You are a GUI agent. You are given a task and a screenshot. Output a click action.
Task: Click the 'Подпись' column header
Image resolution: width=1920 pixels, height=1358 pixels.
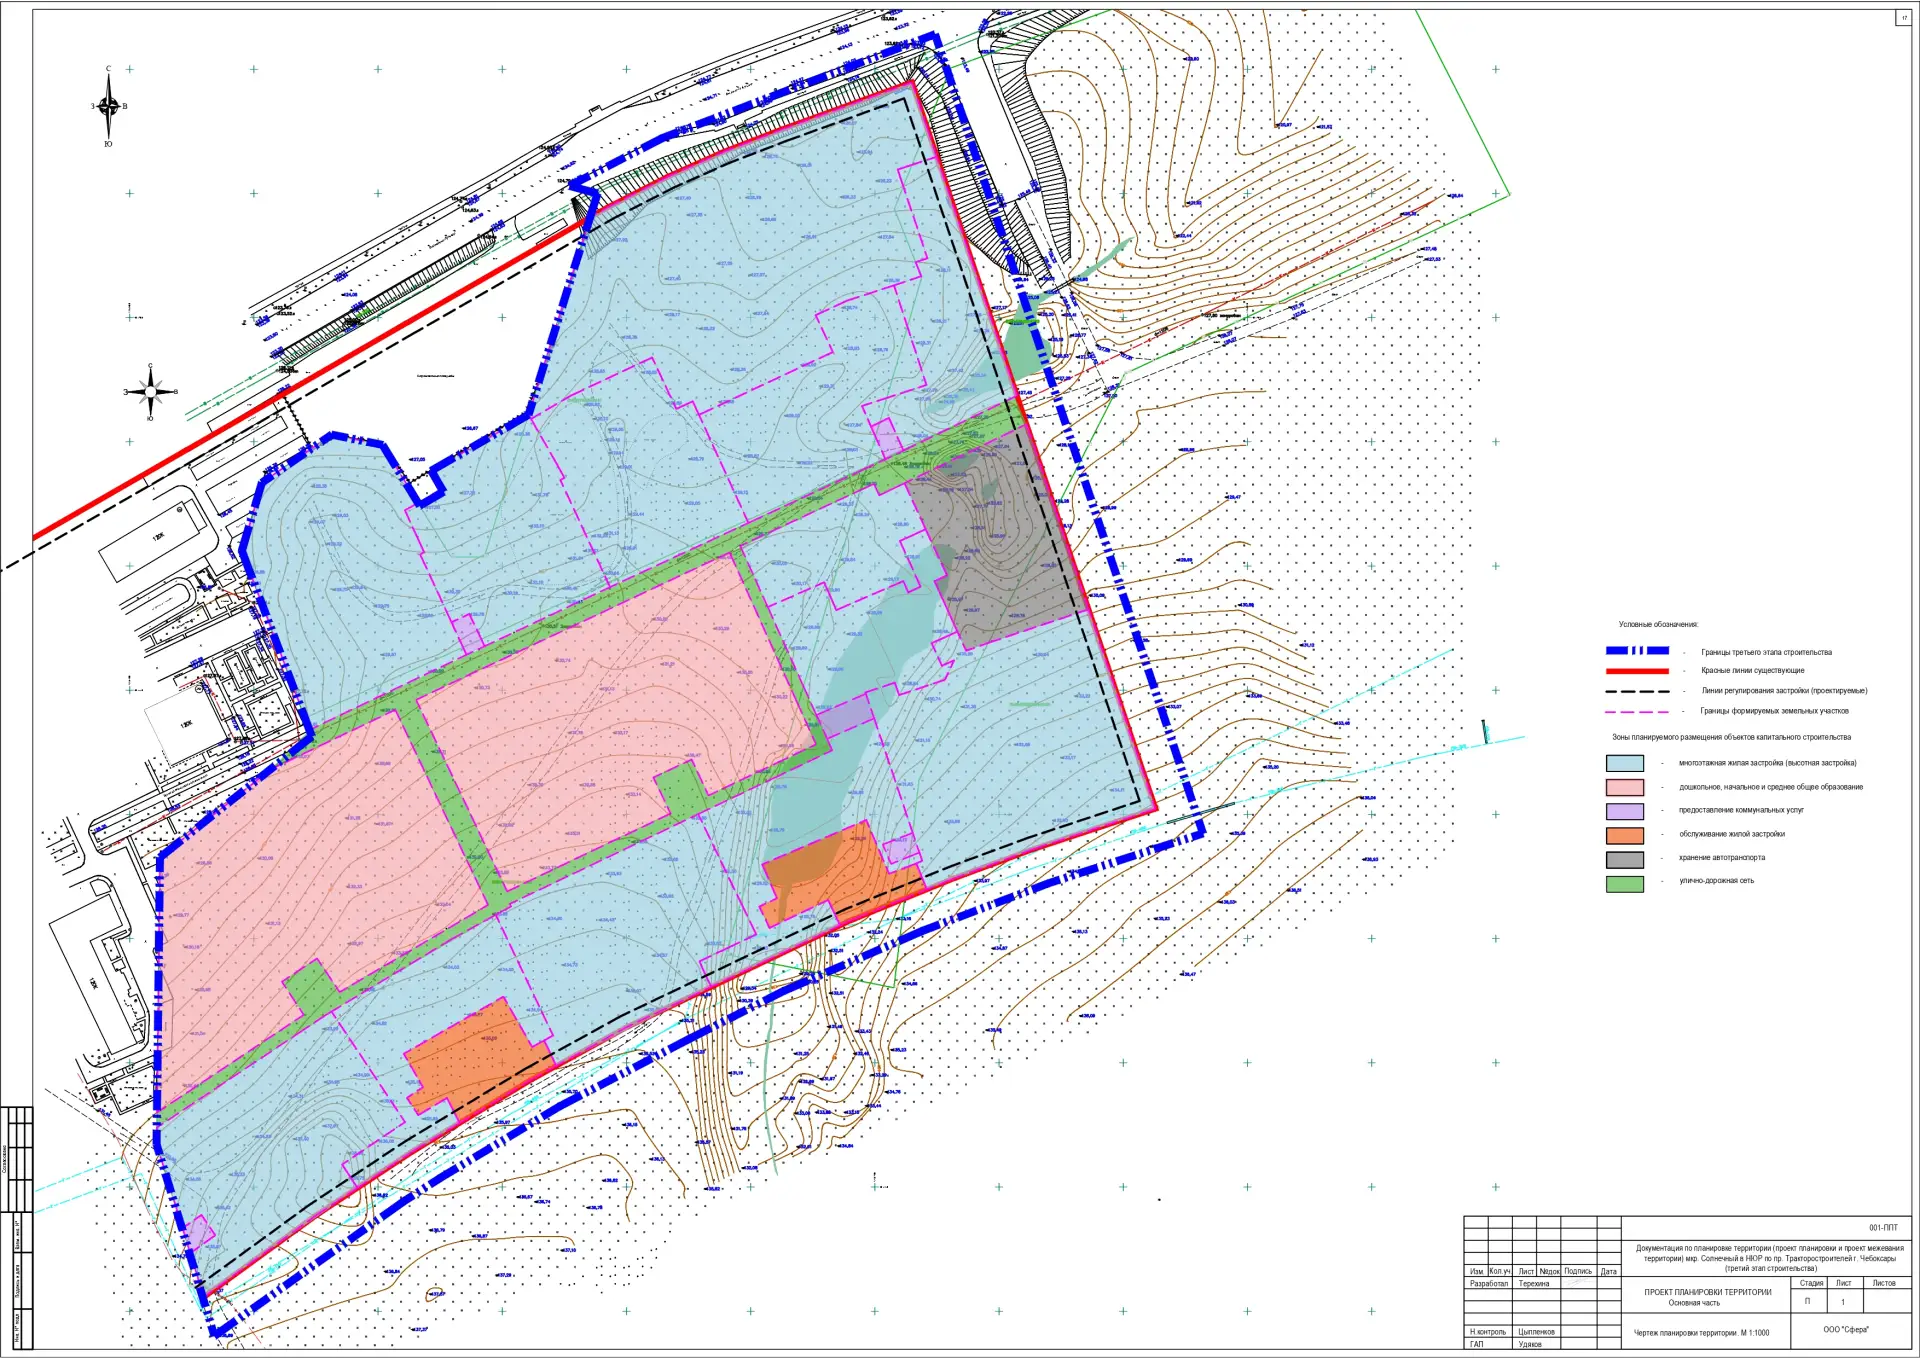point(1579,1271)
